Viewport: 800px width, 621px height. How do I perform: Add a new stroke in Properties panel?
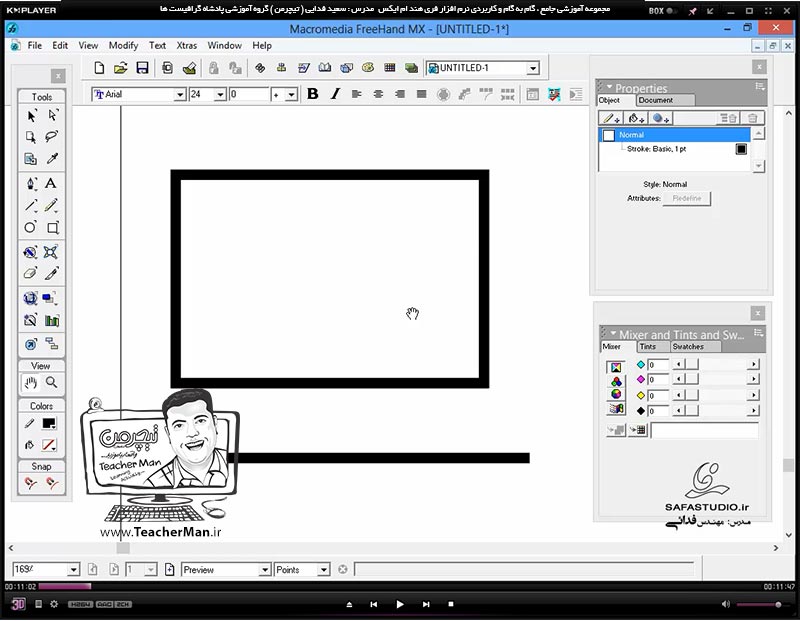(611, 118)
